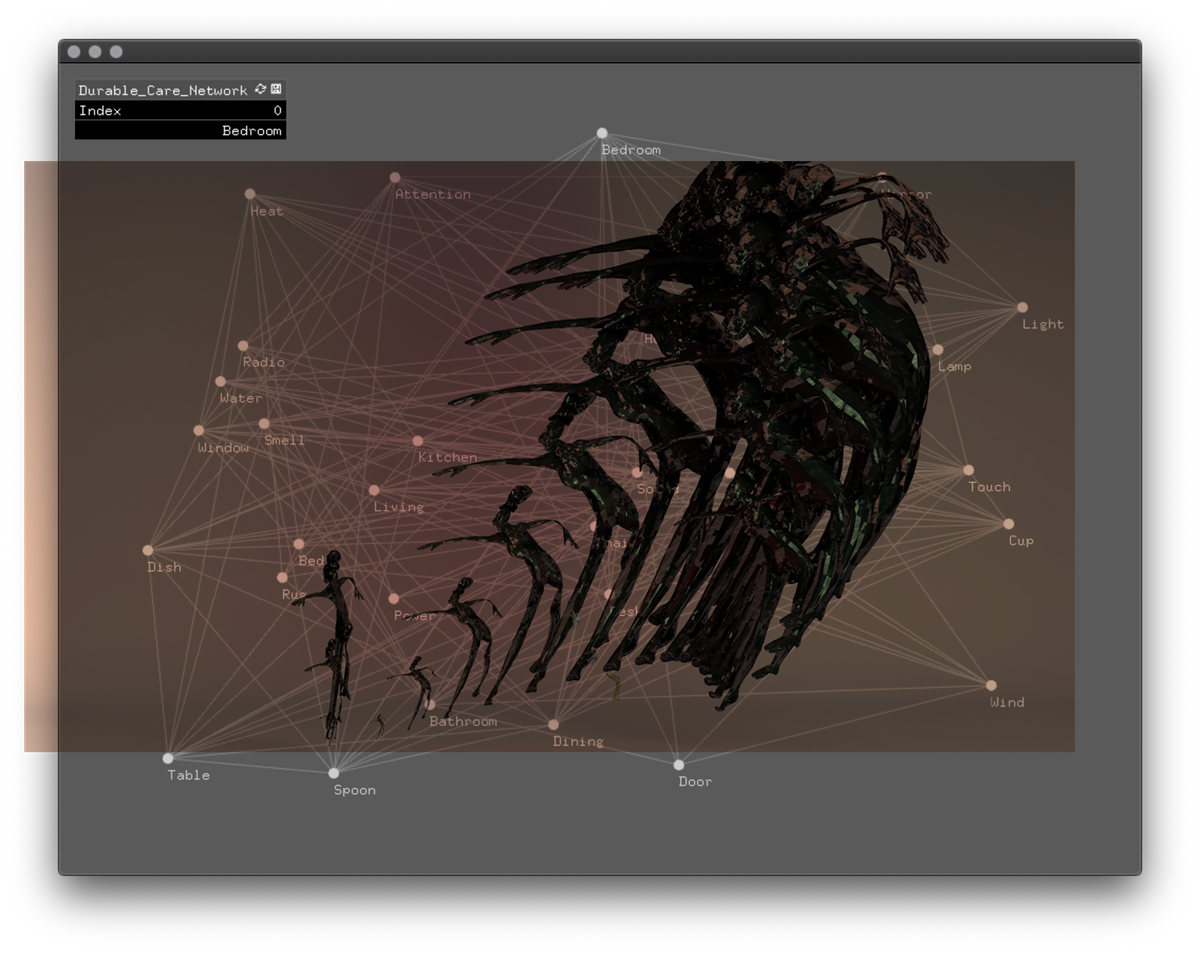Select the Light node on the right edge
Viewport: 1200px width, 953px height.
[1021, 307]
